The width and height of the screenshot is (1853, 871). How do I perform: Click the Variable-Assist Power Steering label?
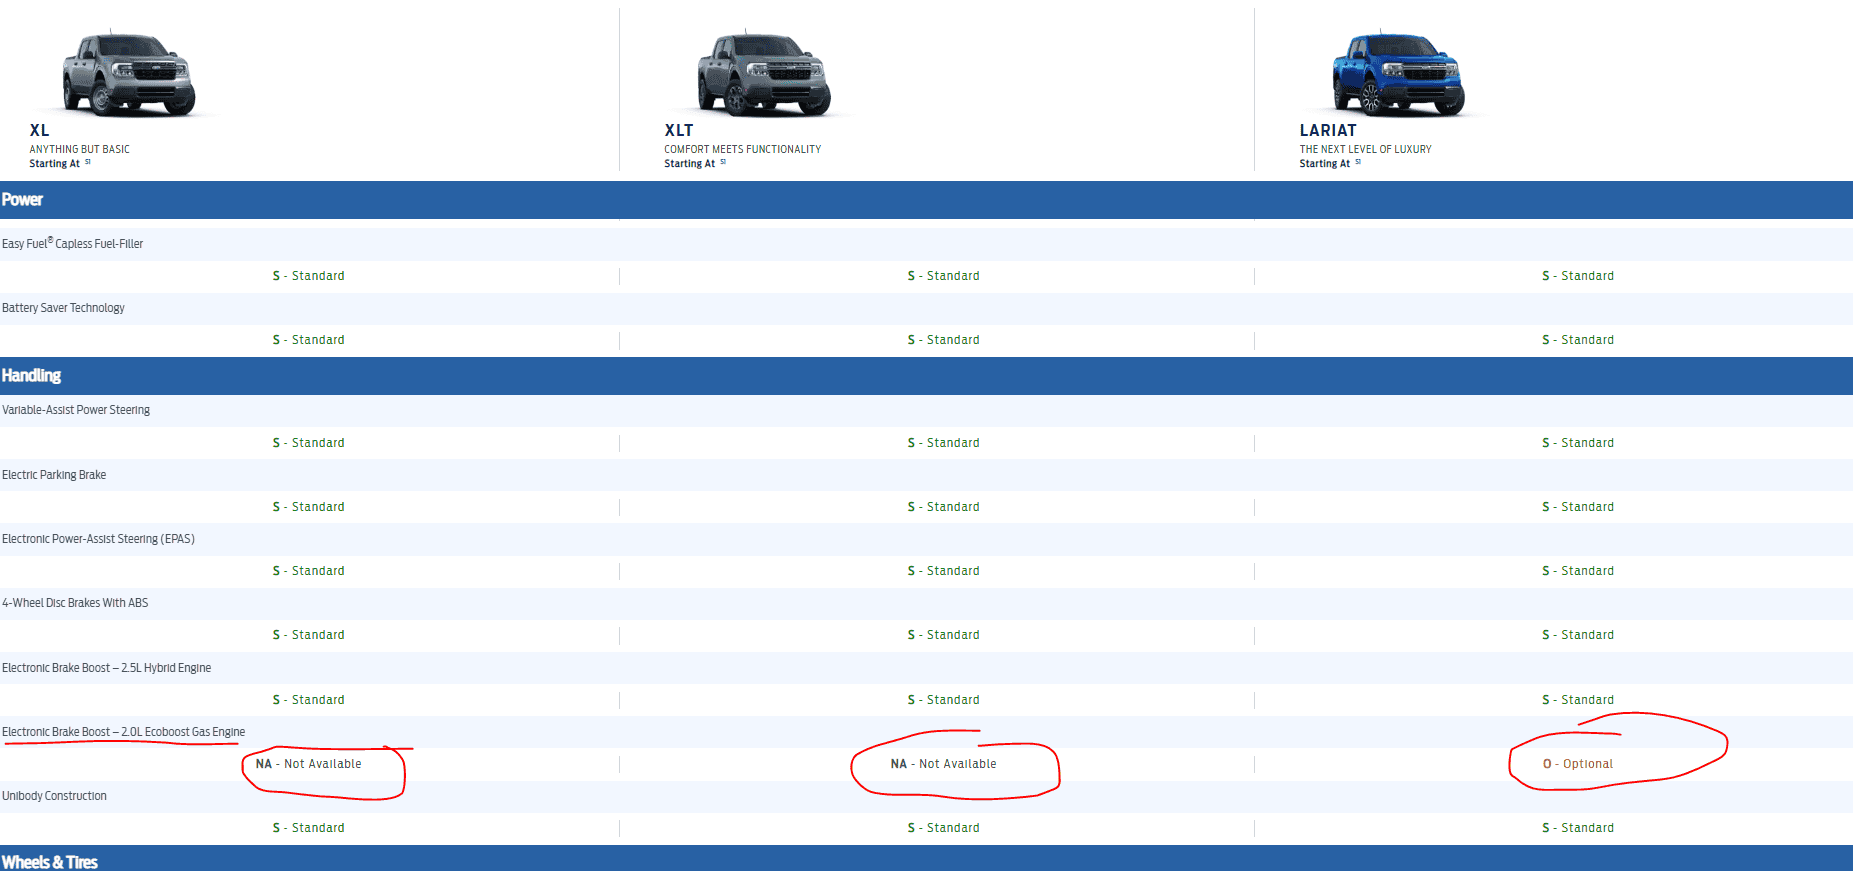click(x=76, y=410)
